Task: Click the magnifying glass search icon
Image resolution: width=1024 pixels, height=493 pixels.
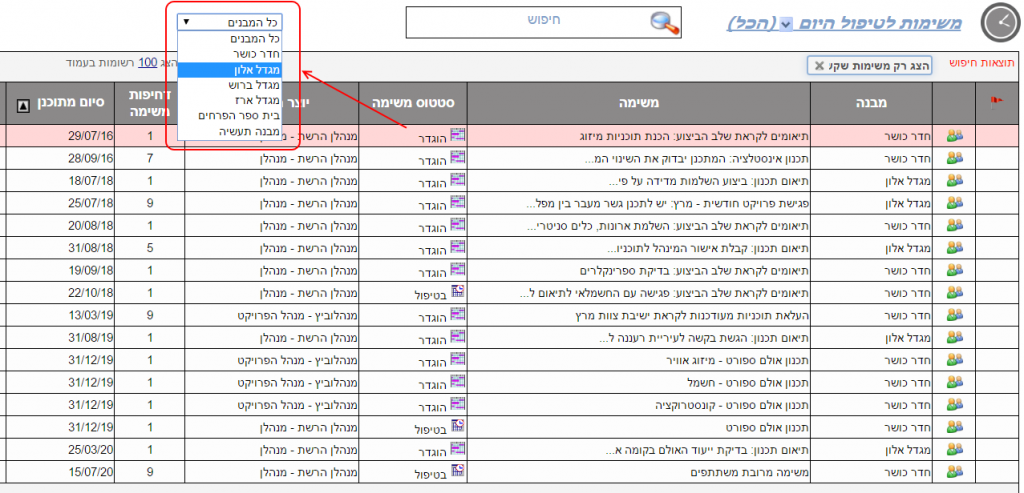Action: 663,22
